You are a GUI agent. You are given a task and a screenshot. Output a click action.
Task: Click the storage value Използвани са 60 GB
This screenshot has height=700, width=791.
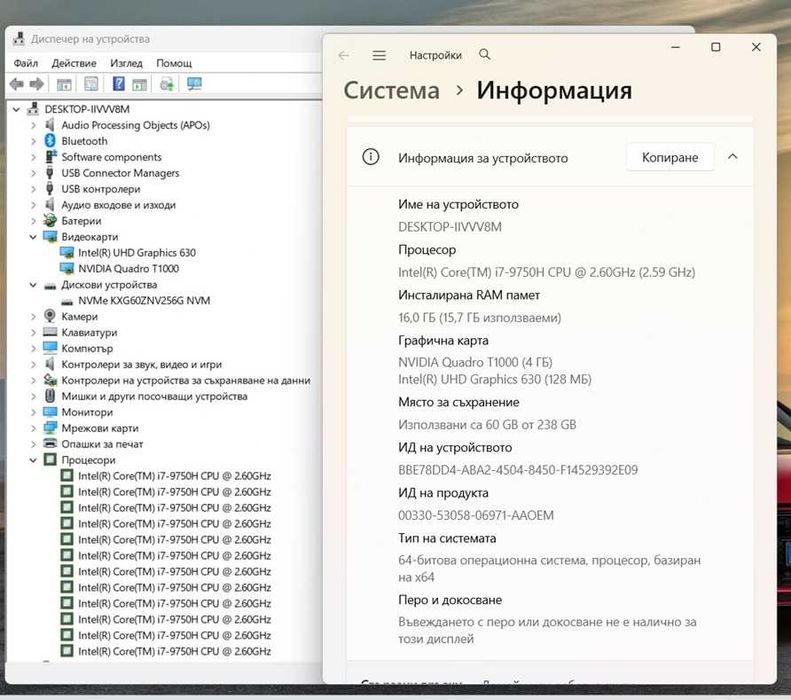[x=487, y=425]
